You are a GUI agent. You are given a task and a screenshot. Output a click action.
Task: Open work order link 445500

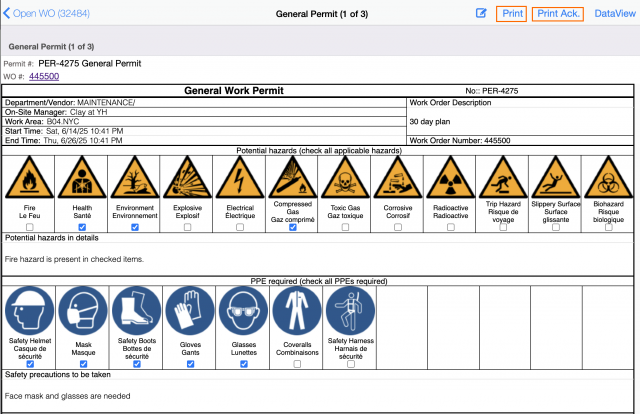44,76
